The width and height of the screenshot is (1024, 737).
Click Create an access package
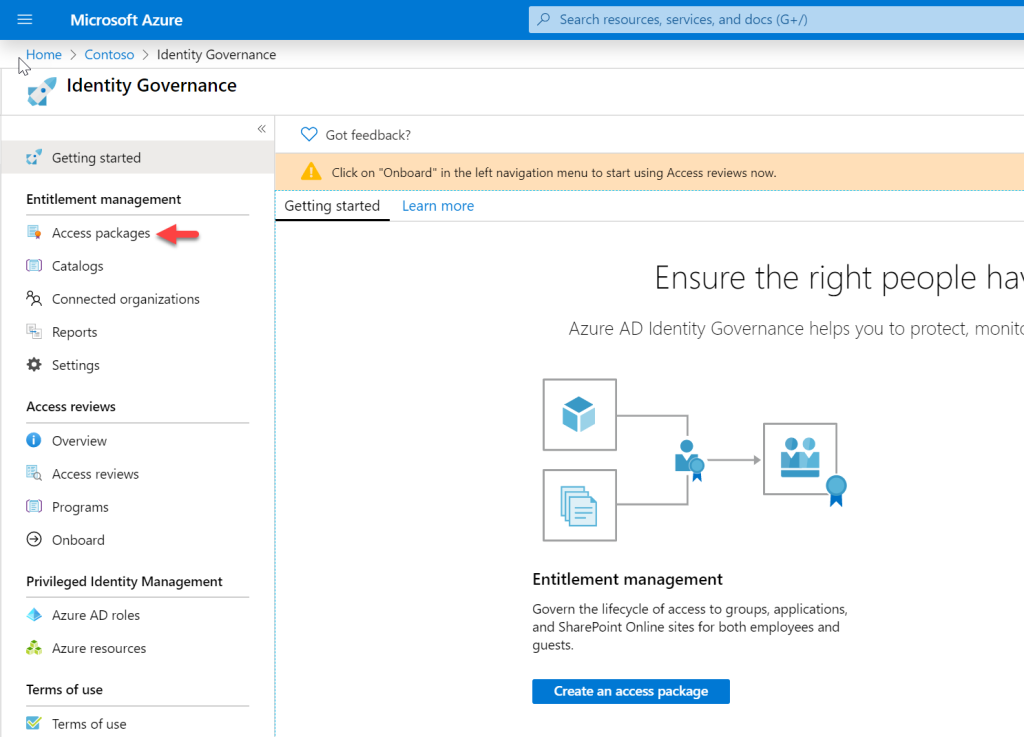click(x=630, y=691)
